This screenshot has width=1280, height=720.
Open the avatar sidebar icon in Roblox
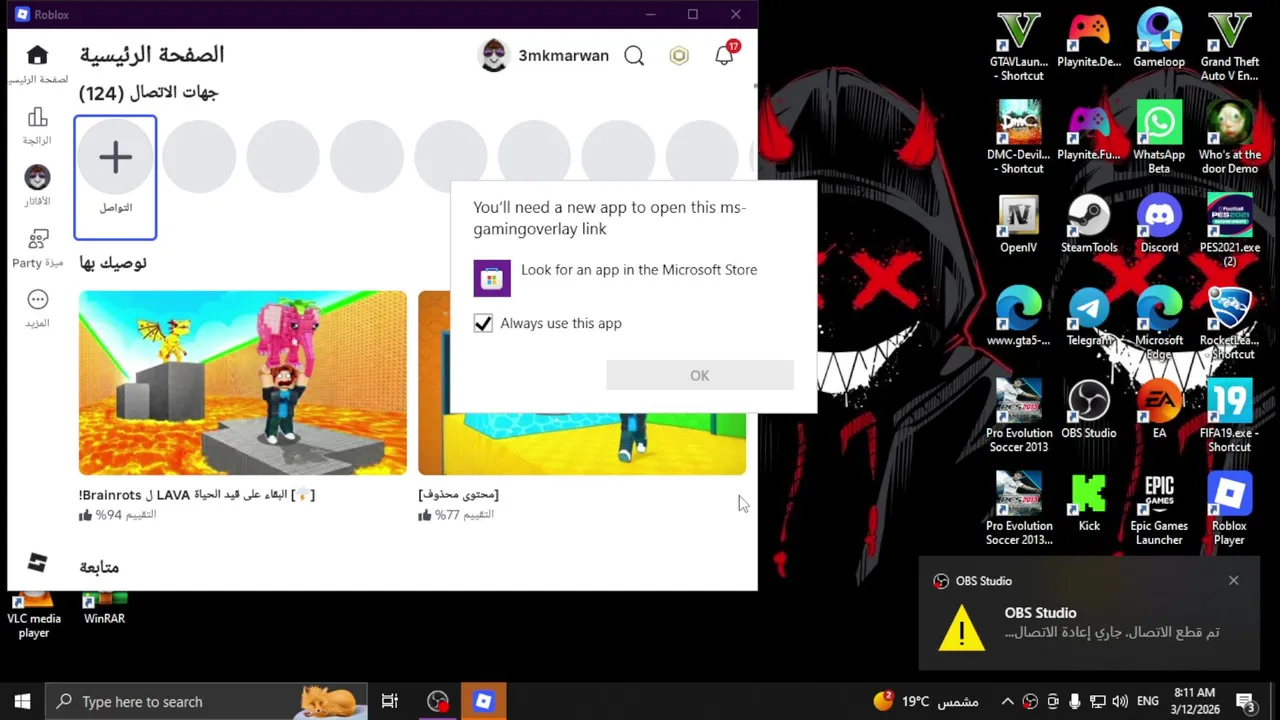point(37,177)
